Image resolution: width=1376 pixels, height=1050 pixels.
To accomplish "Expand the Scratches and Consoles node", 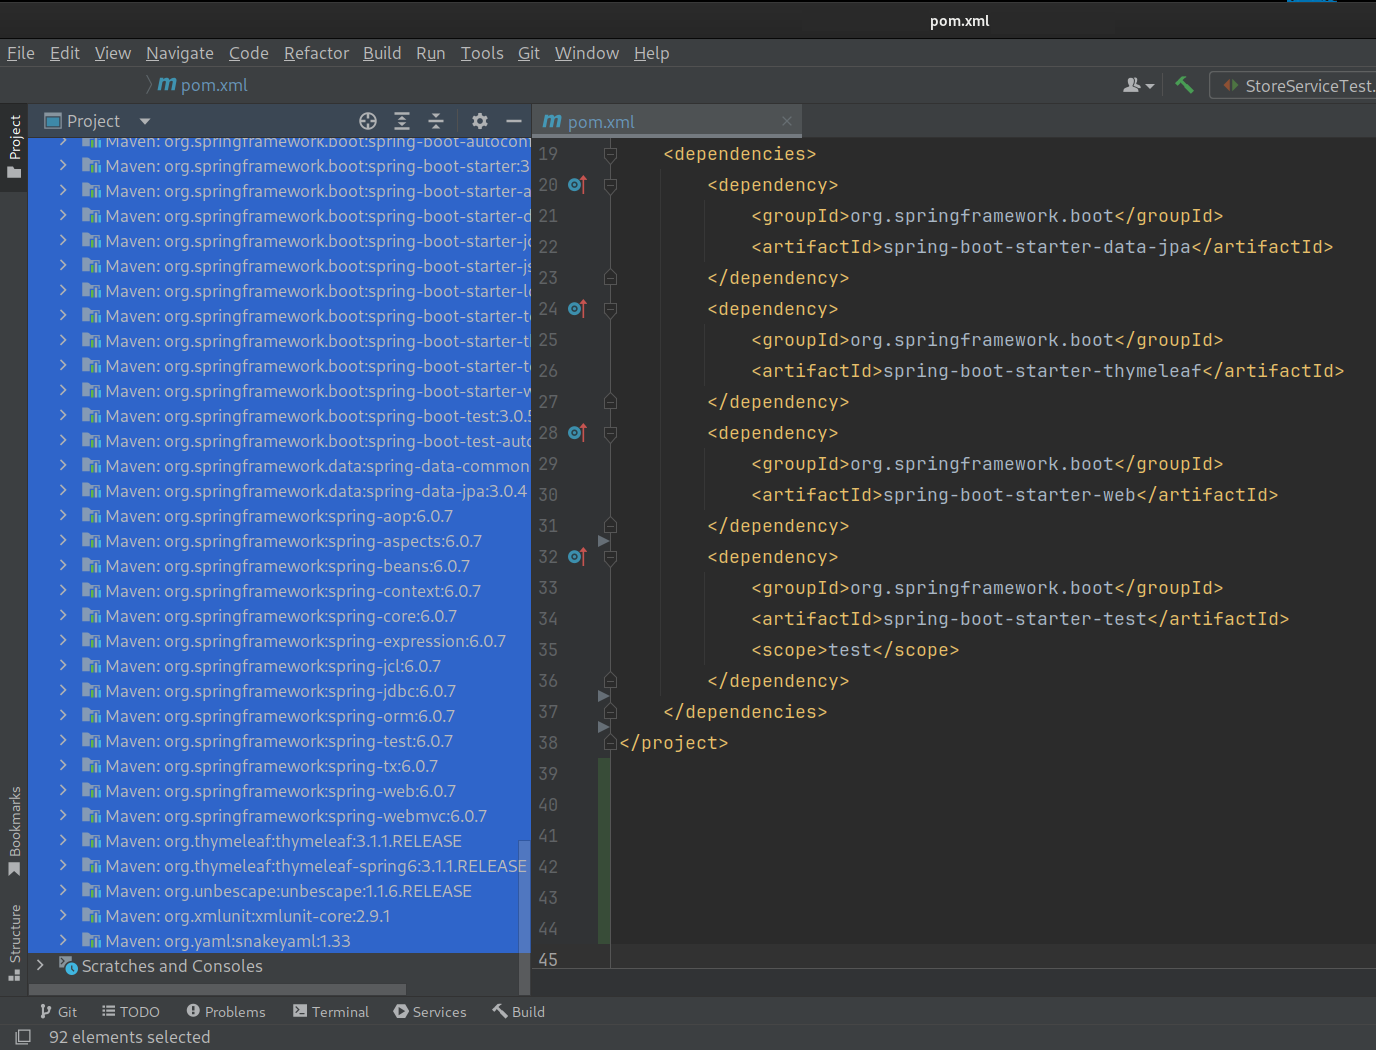I will (x=40, y=966).
